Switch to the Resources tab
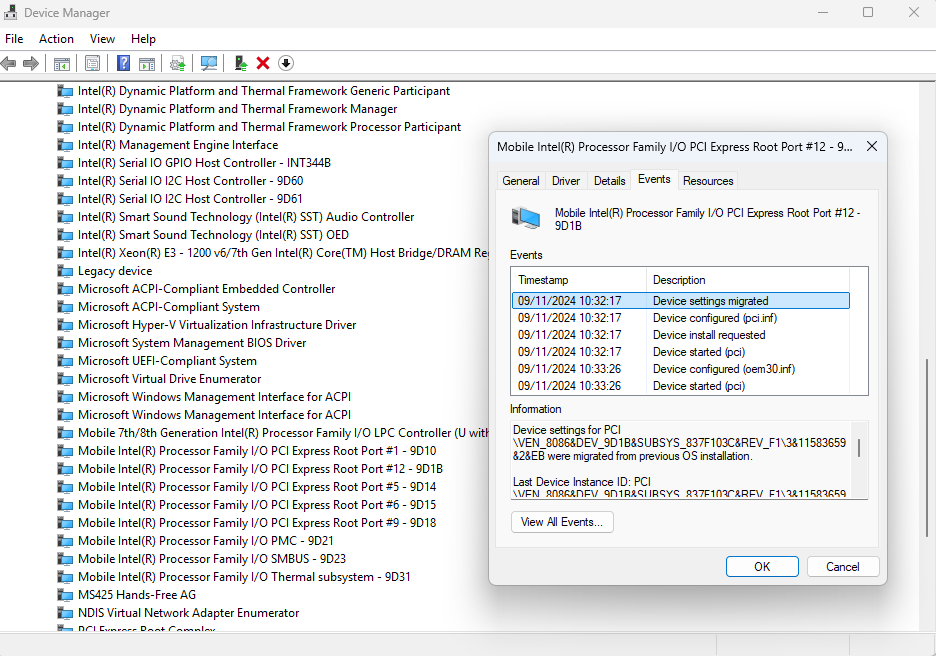The image size is (936, 656). click(708, 181)
